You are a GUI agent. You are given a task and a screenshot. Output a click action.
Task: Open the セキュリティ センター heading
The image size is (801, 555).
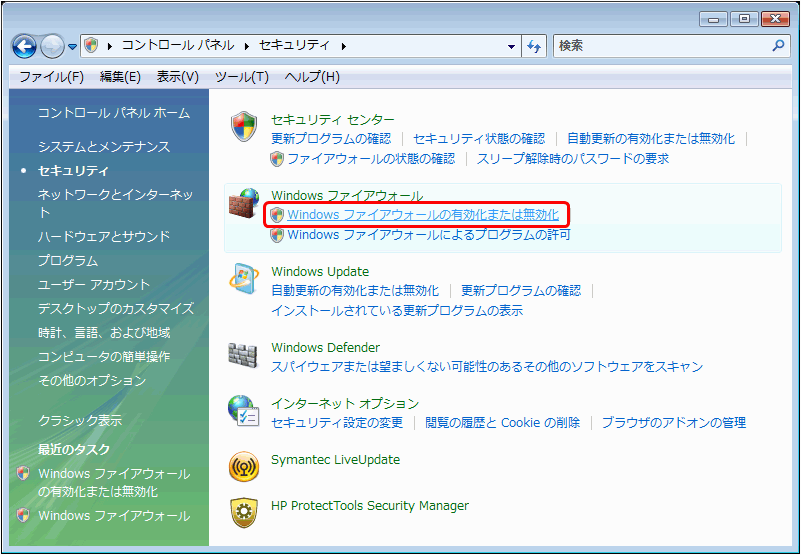coord(333,120)
